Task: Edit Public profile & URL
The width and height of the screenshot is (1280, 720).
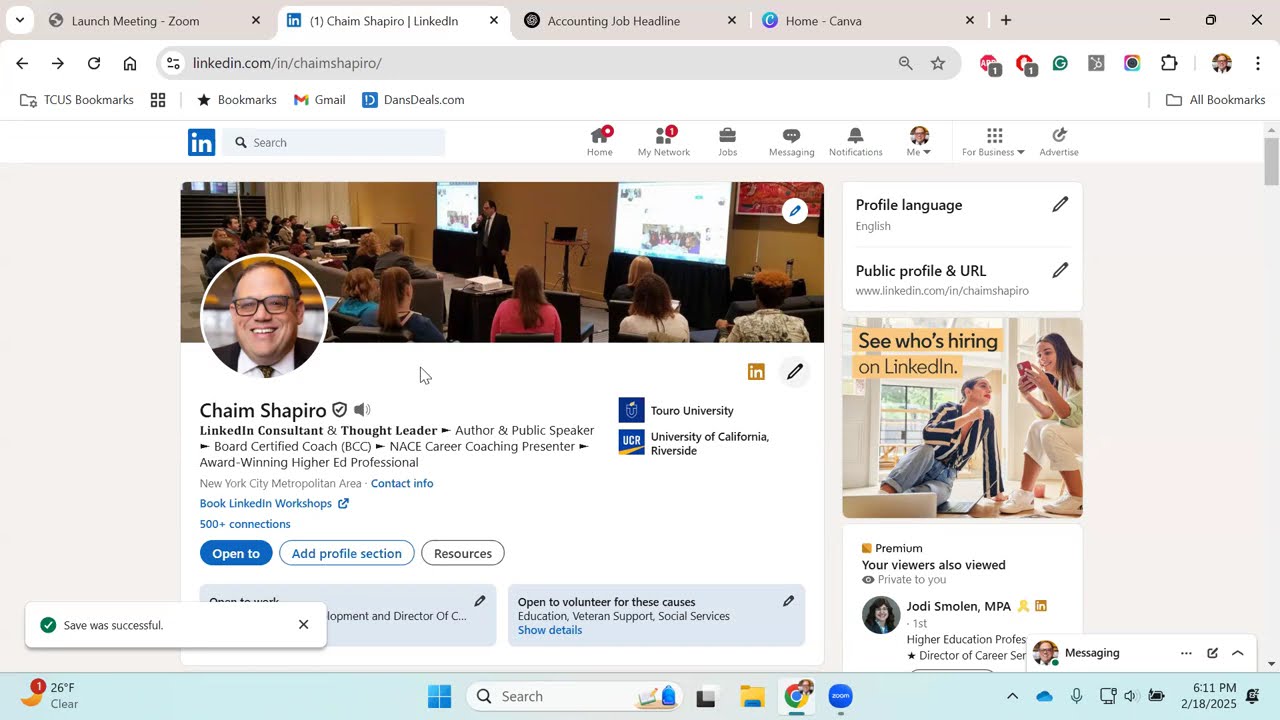Action: (1060, 270)
